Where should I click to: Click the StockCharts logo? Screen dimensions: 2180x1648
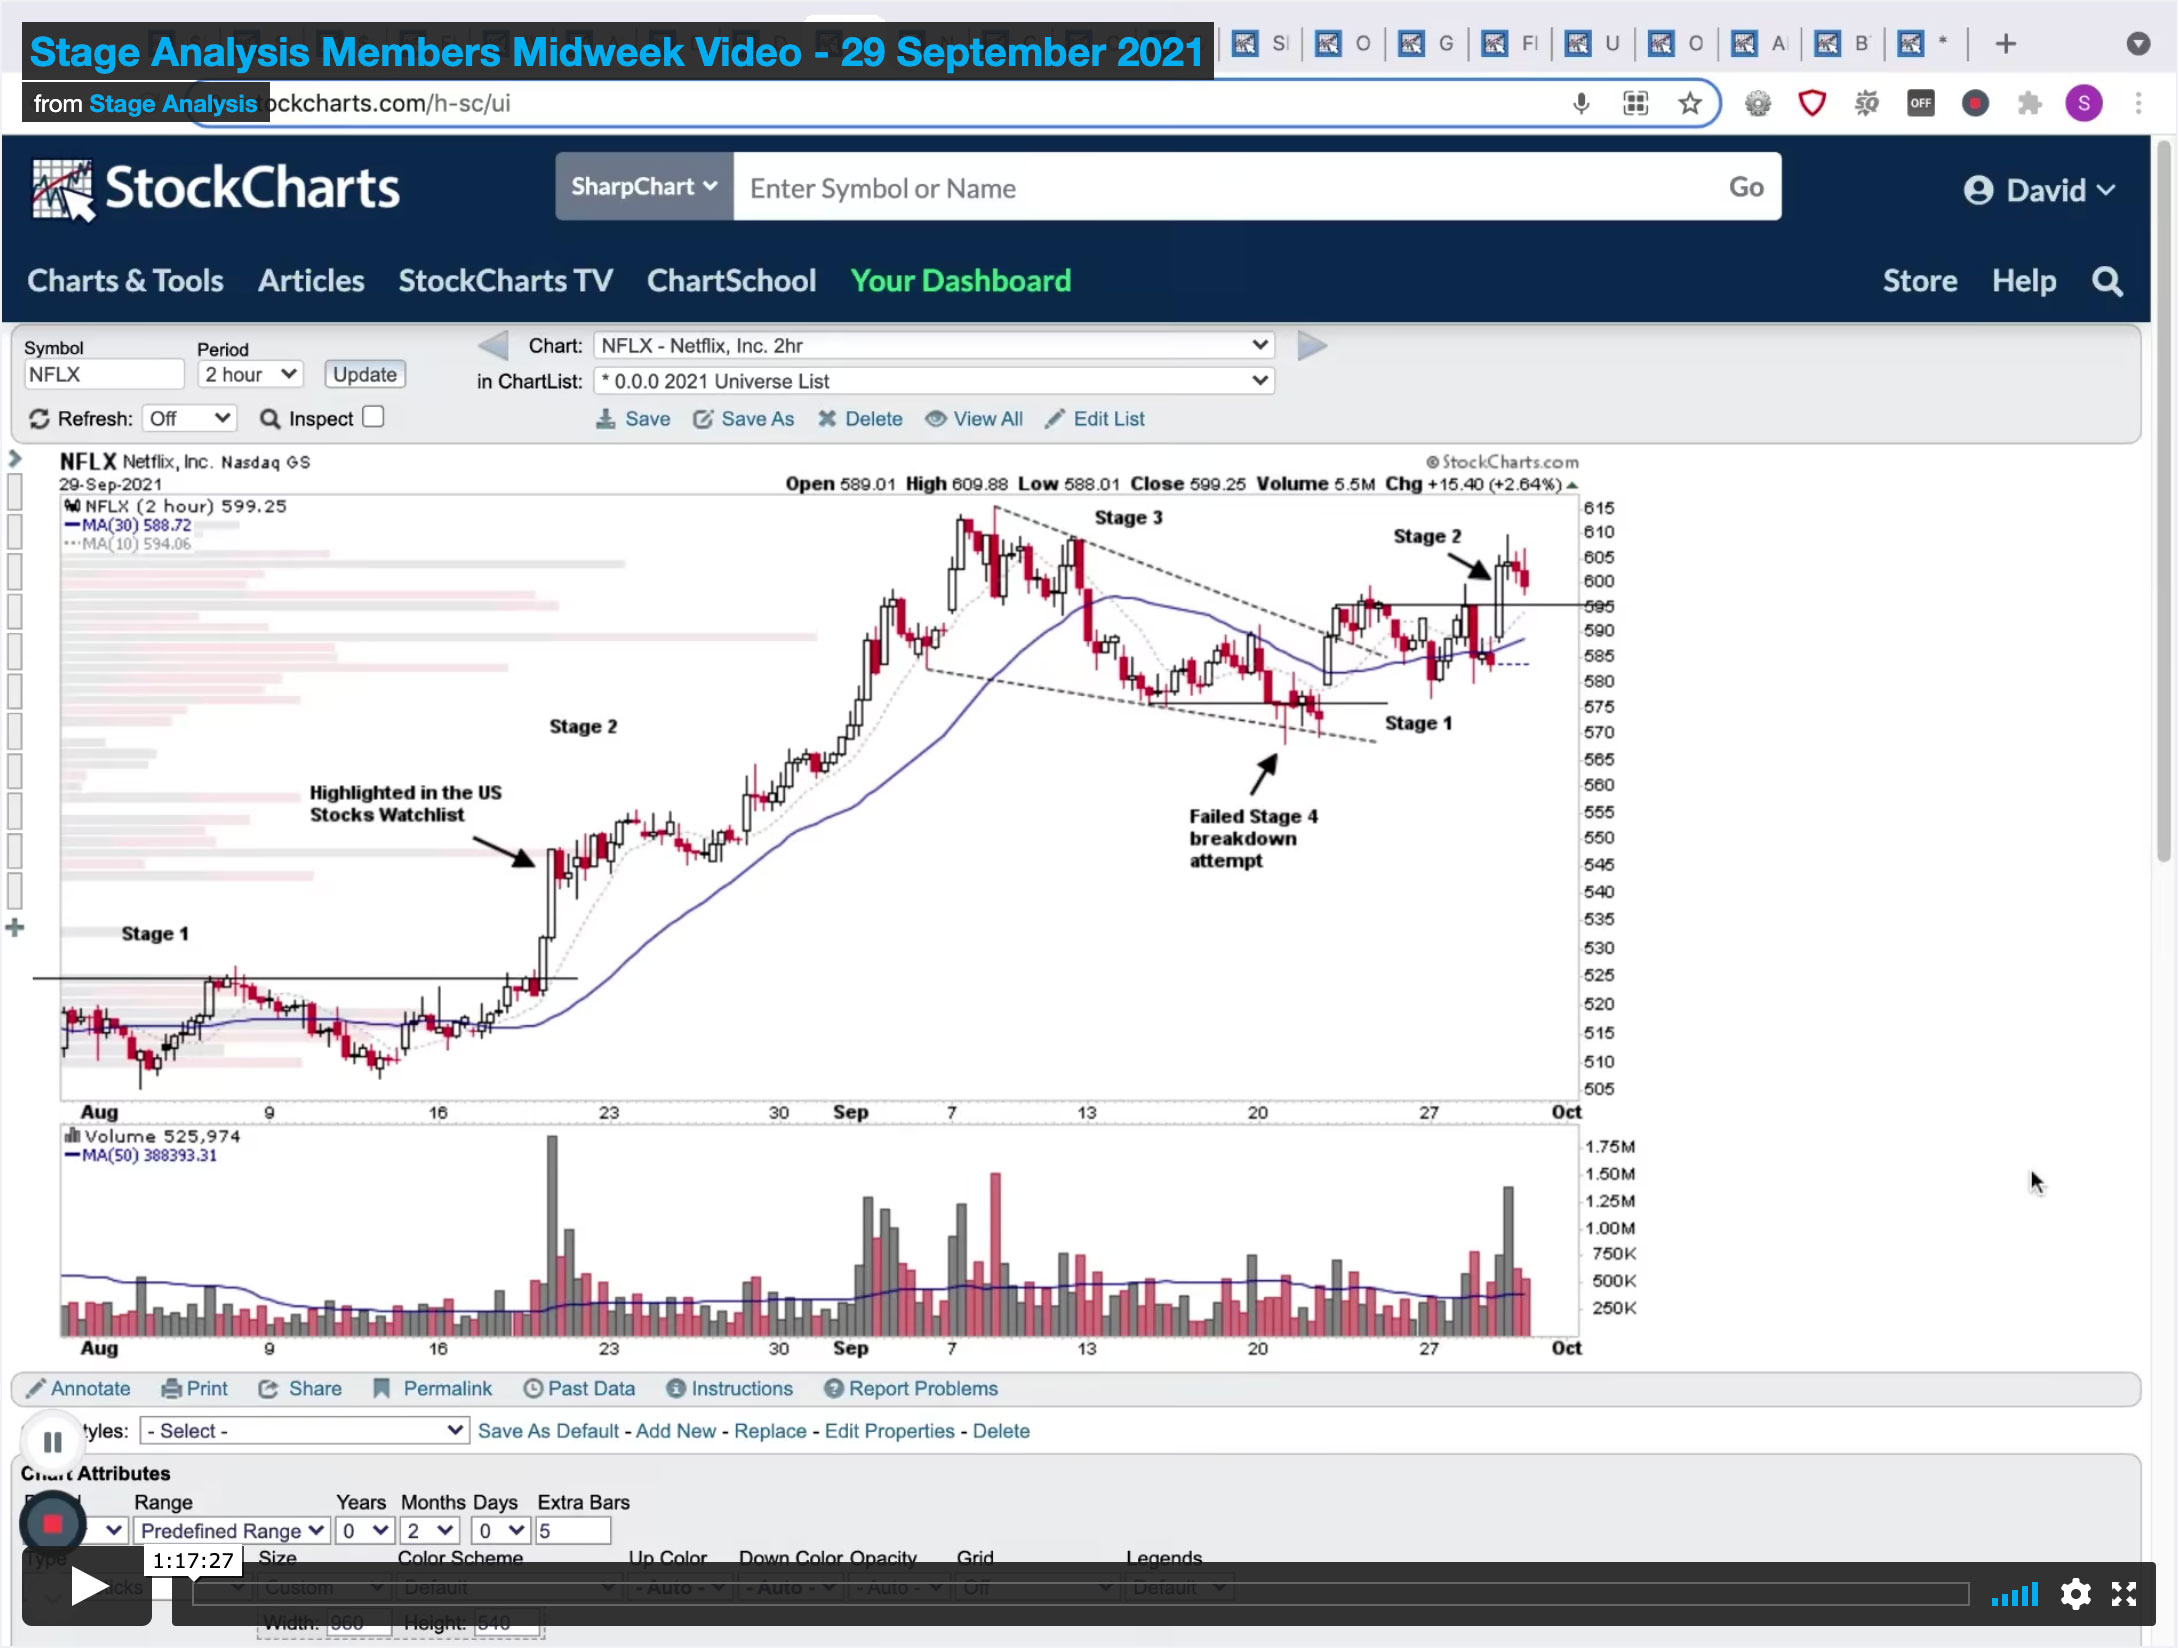[216, 189]
